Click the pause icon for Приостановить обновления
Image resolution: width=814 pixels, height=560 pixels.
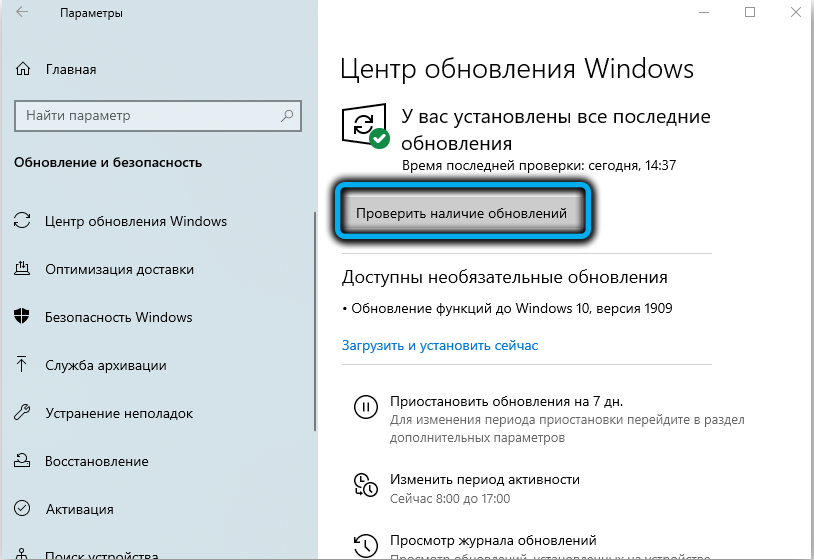[366, 406]
